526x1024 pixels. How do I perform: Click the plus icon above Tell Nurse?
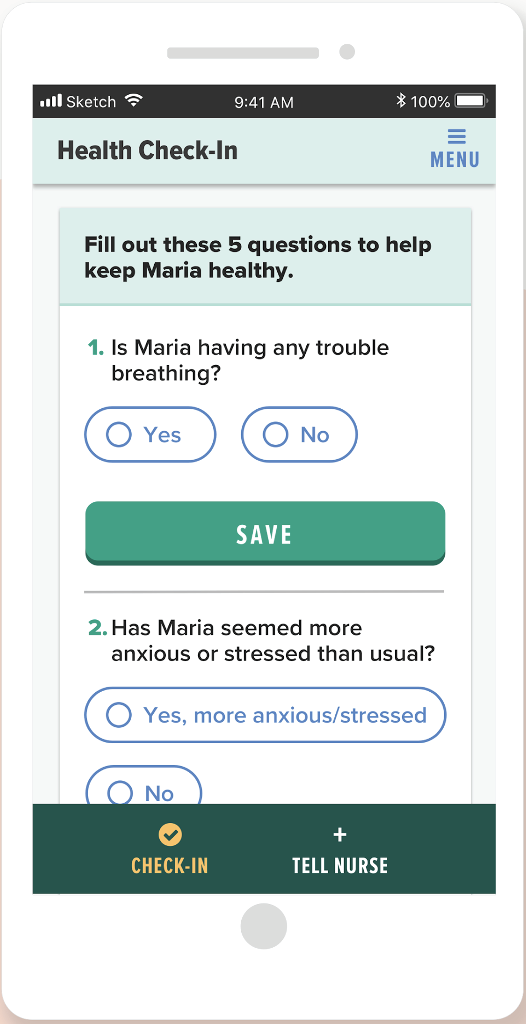pyautogui.click(x=340, y=834)
